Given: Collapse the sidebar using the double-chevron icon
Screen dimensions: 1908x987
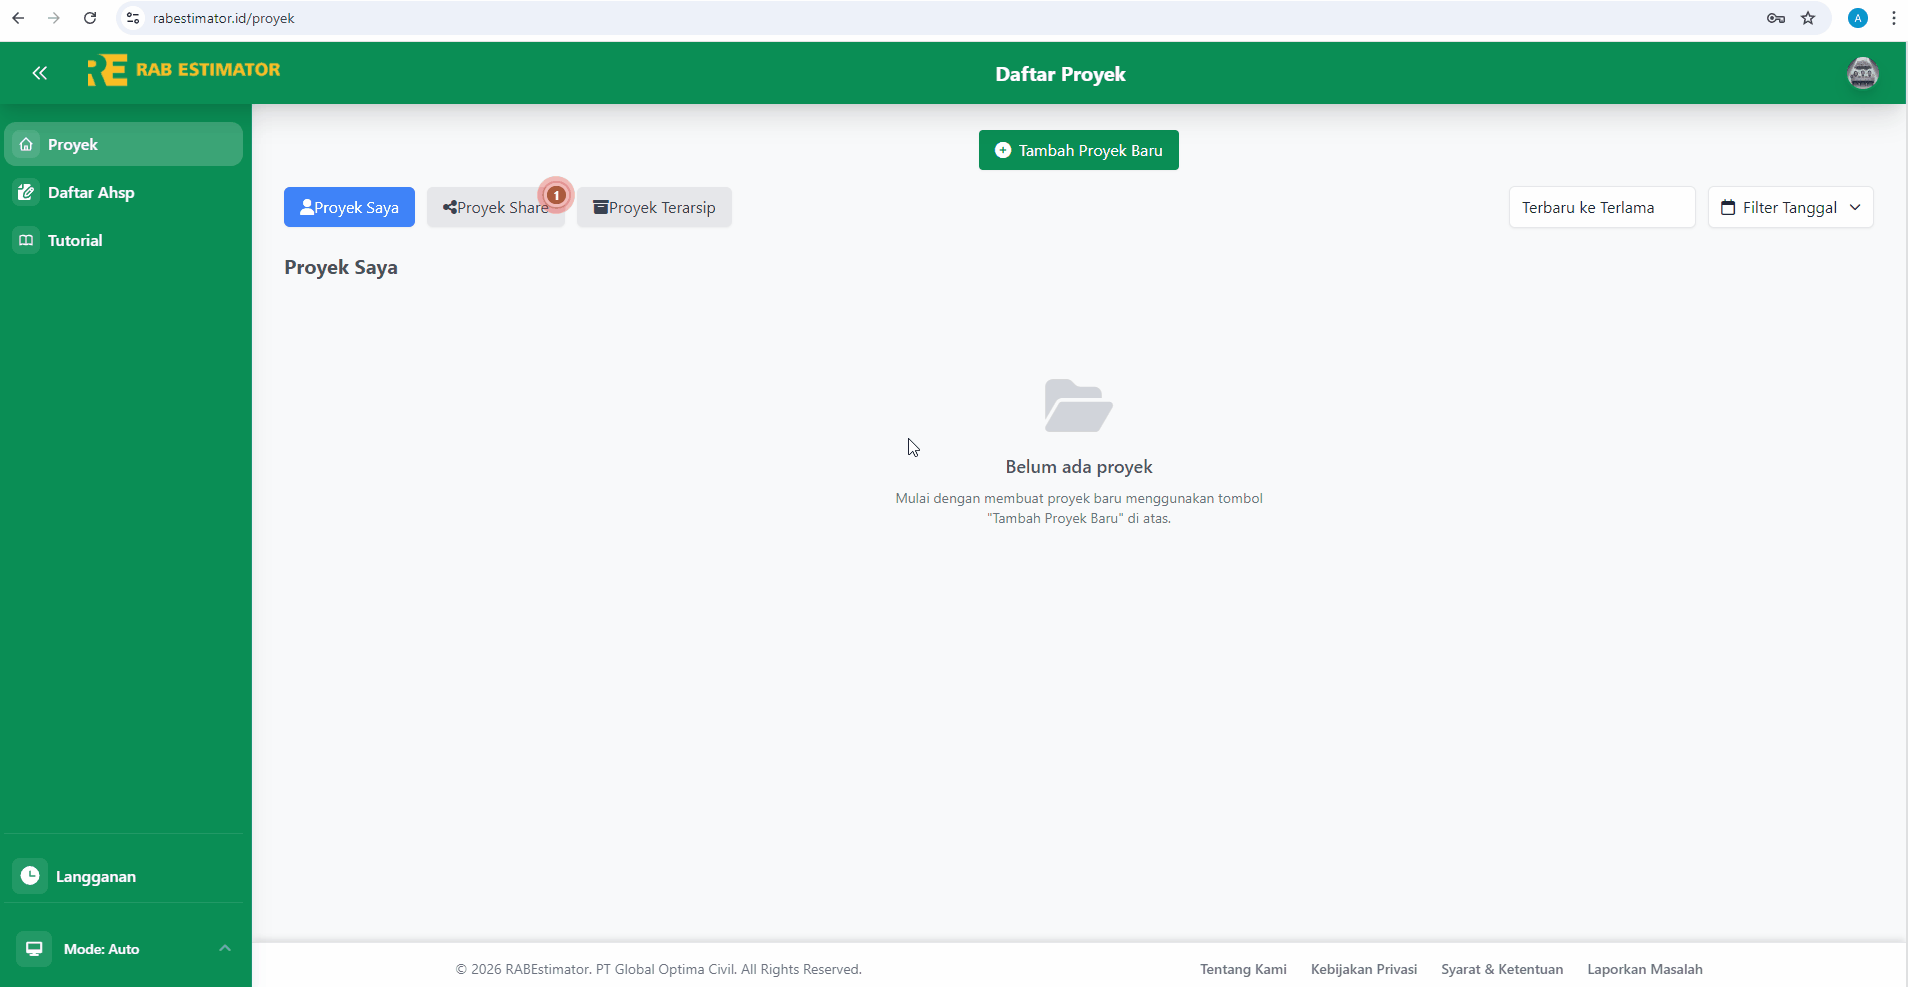Looking at the screenshot, I should pyautogui.click(x=40, y=73).
